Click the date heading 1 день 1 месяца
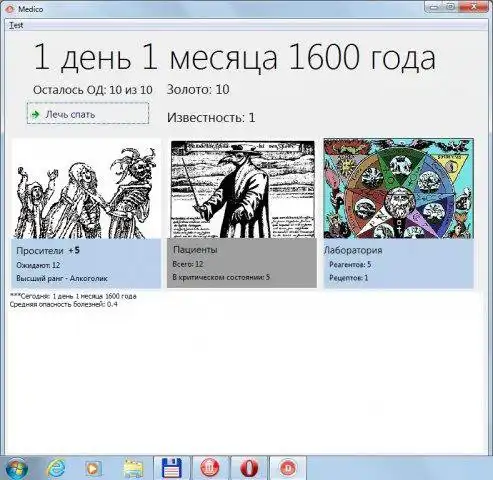Image resolution: width=493 pixels, height=480 pixels. point(234,58)
